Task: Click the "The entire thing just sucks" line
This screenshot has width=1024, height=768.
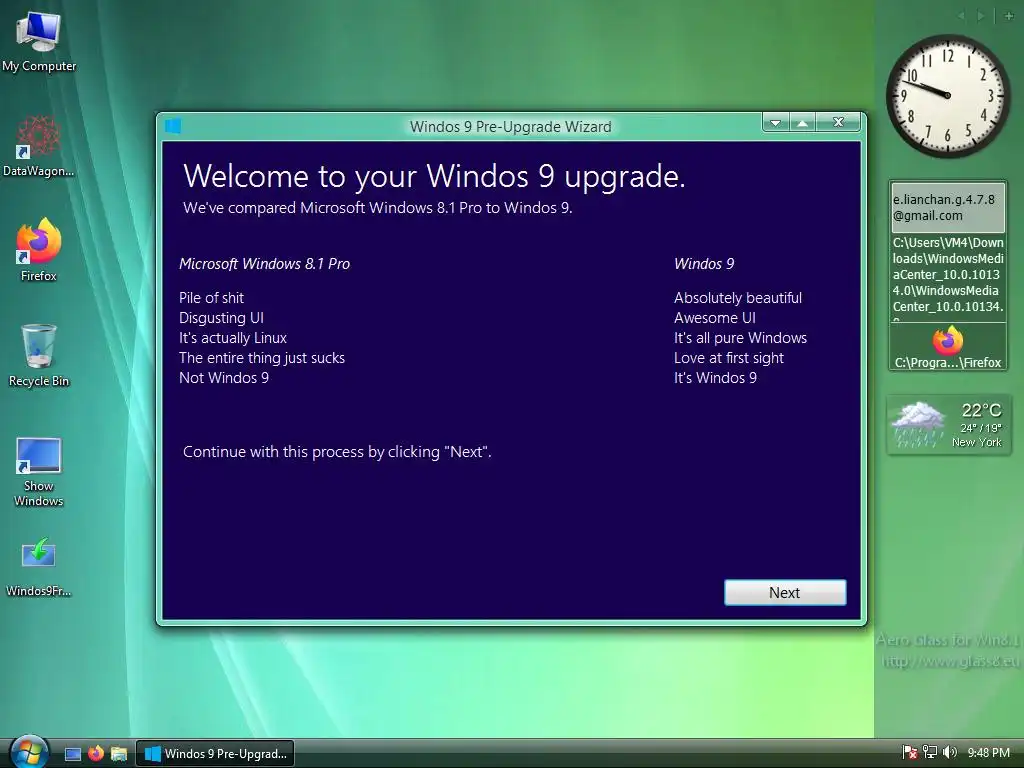Action: click(262, 358)
